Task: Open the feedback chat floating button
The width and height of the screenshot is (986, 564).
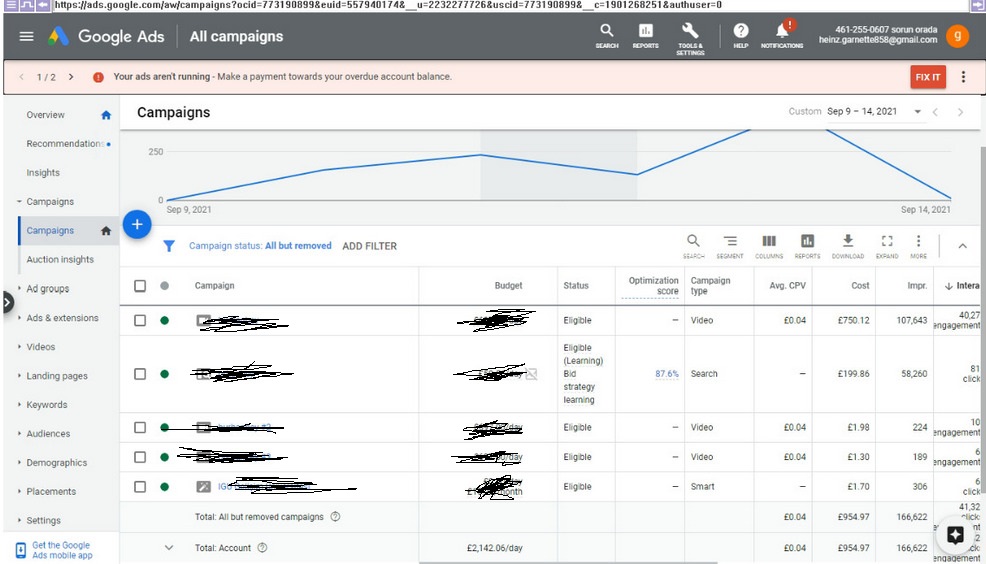Action: pos(955,535)
